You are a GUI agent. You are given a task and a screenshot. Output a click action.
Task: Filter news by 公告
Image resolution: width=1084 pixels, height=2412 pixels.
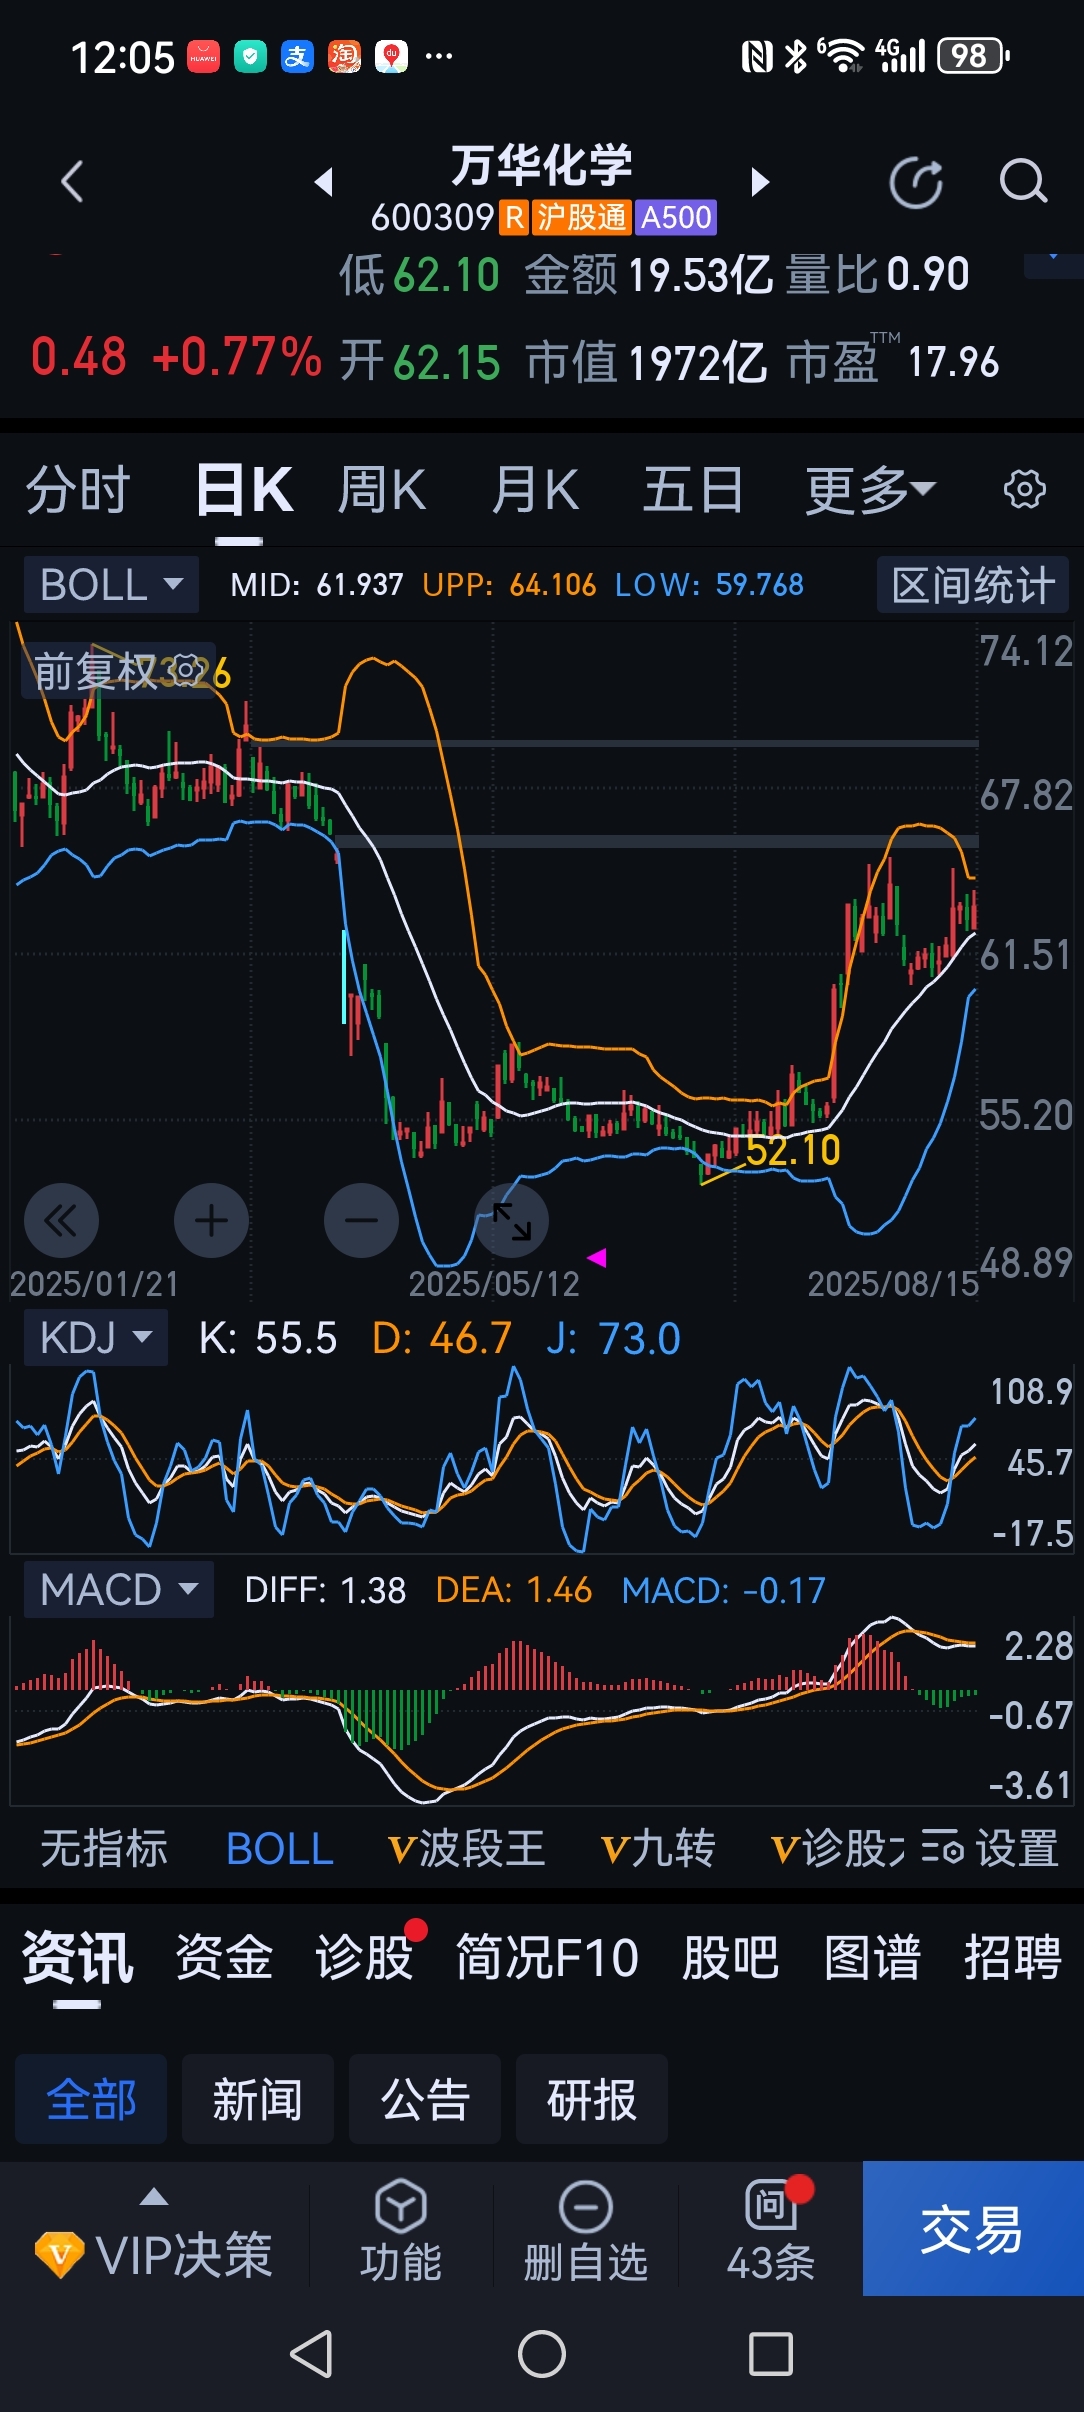pos(425,2099)
